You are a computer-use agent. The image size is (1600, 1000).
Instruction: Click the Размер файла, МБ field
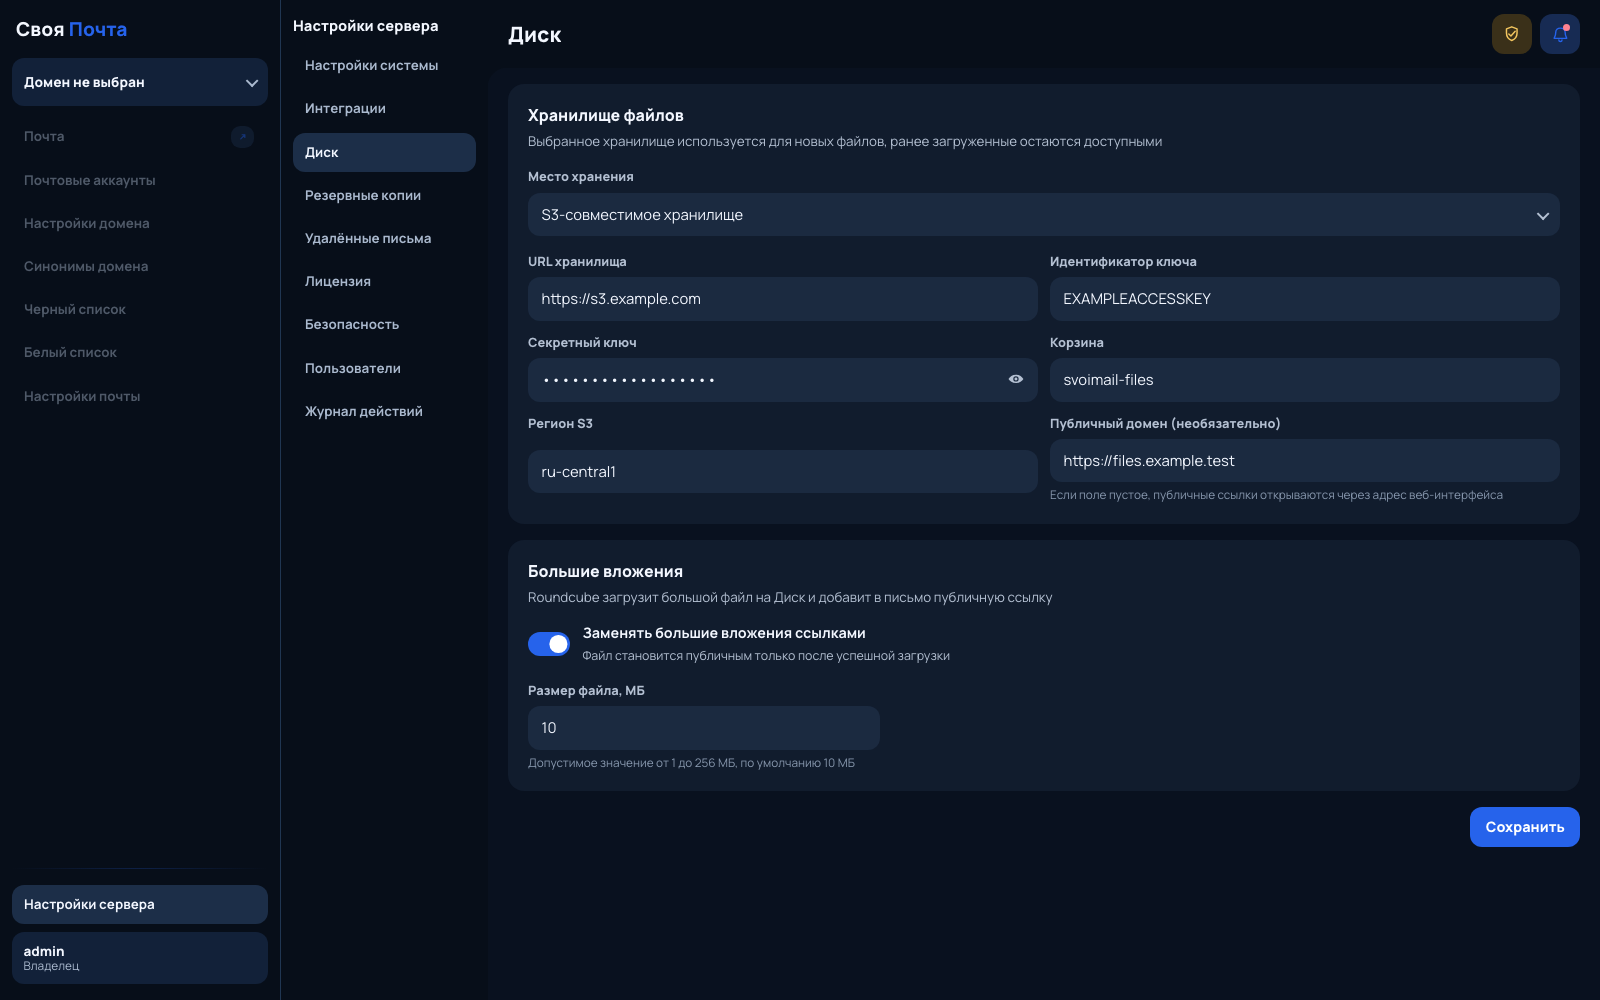704,728
